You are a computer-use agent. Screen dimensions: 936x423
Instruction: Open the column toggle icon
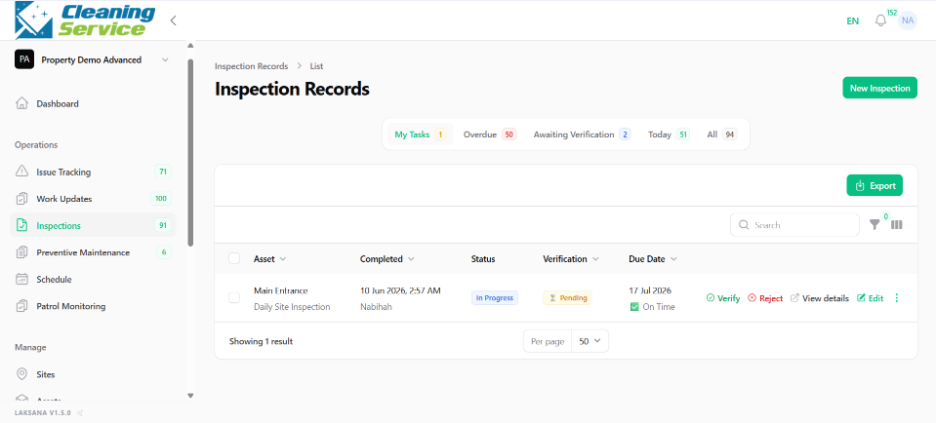(897, 225)
